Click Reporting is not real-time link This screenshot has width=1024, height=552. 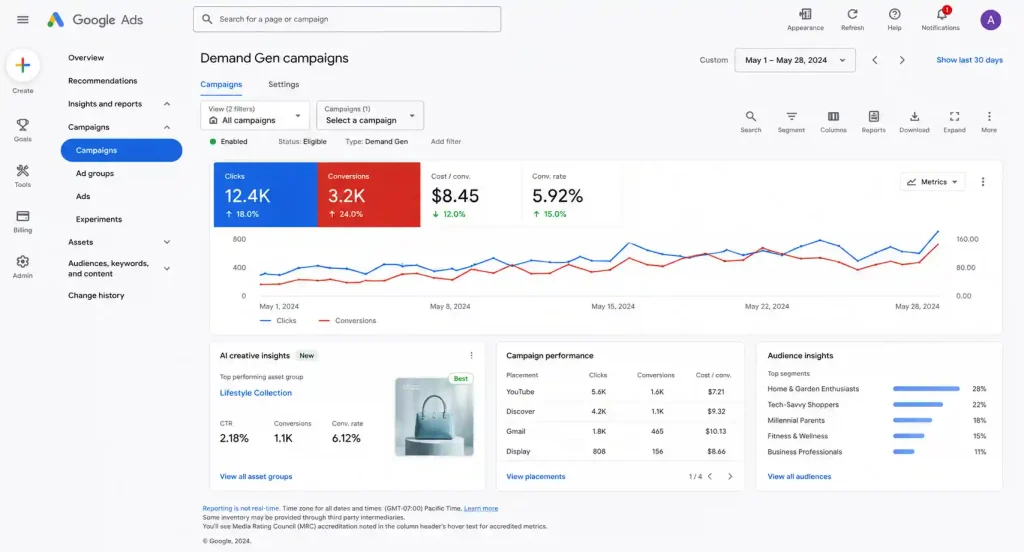(x=241, y=508)
